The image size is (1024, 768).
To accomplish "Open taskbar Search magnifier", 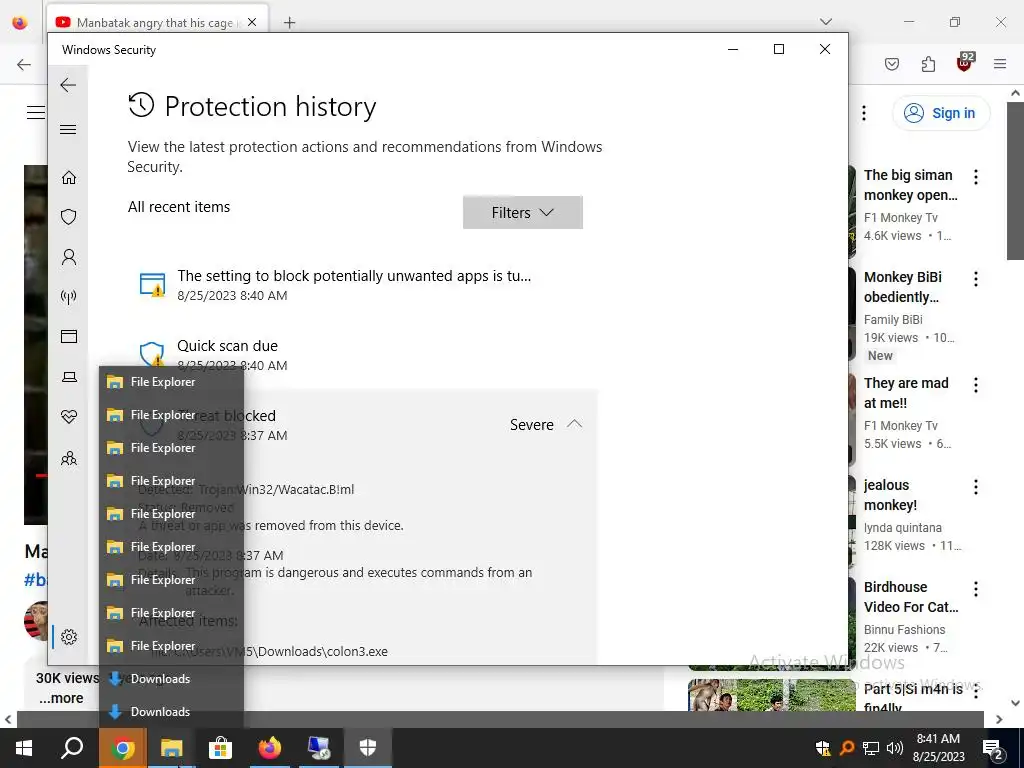I will (x=72, y=748).
